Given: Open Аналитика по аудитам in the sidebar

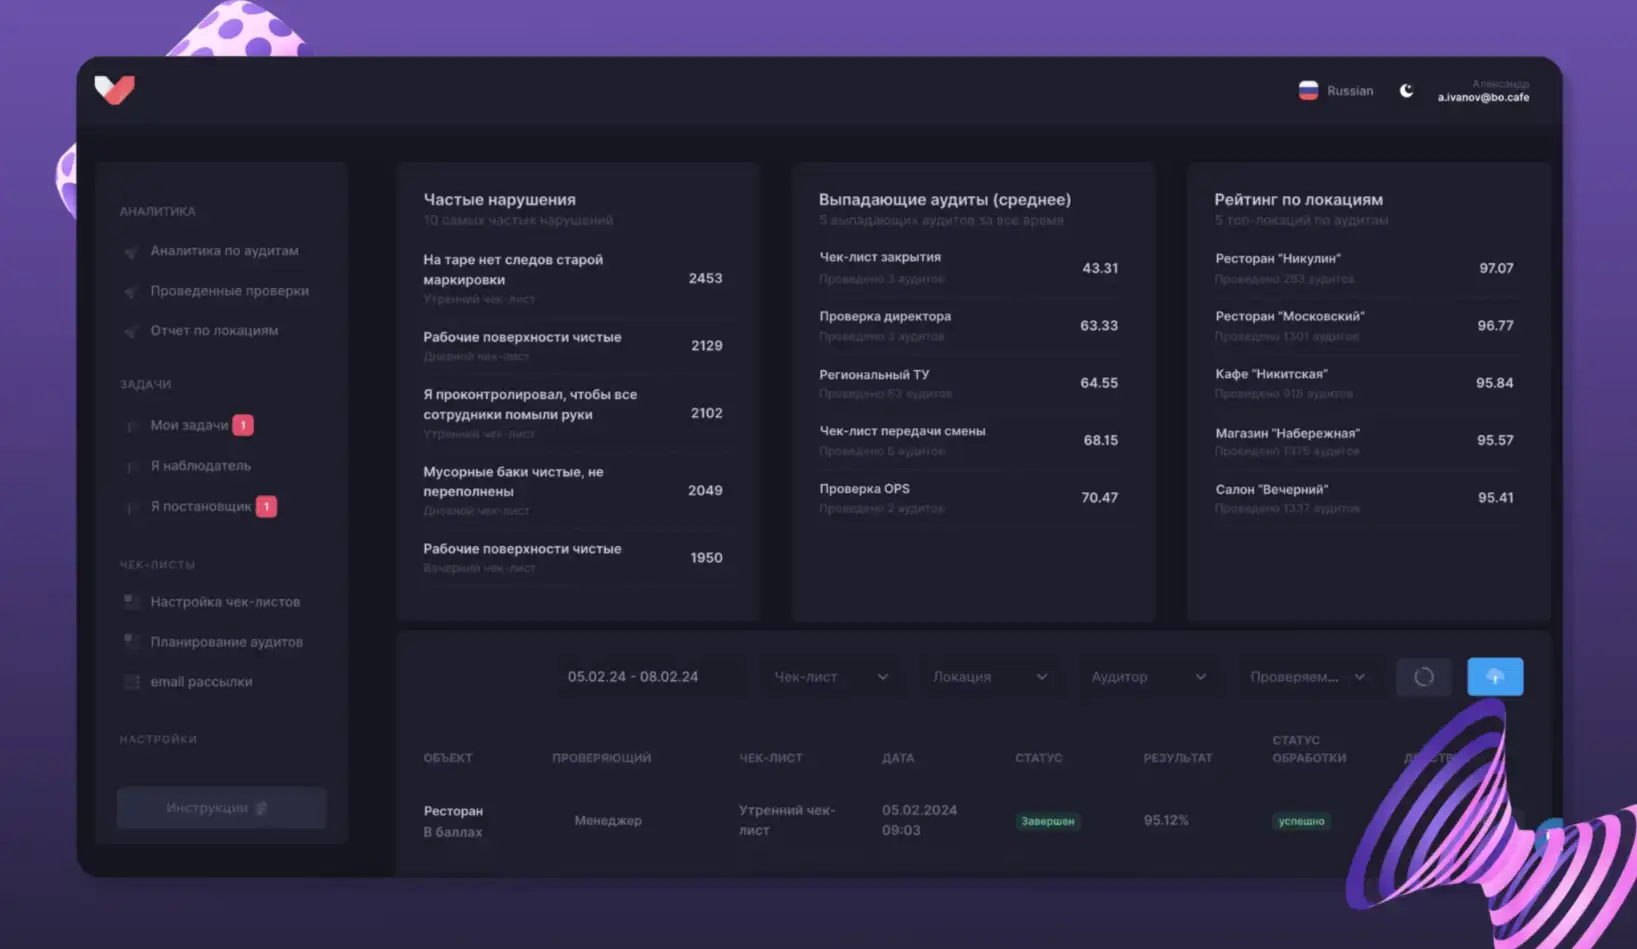Looking at the screenshot, I should 224,251.
